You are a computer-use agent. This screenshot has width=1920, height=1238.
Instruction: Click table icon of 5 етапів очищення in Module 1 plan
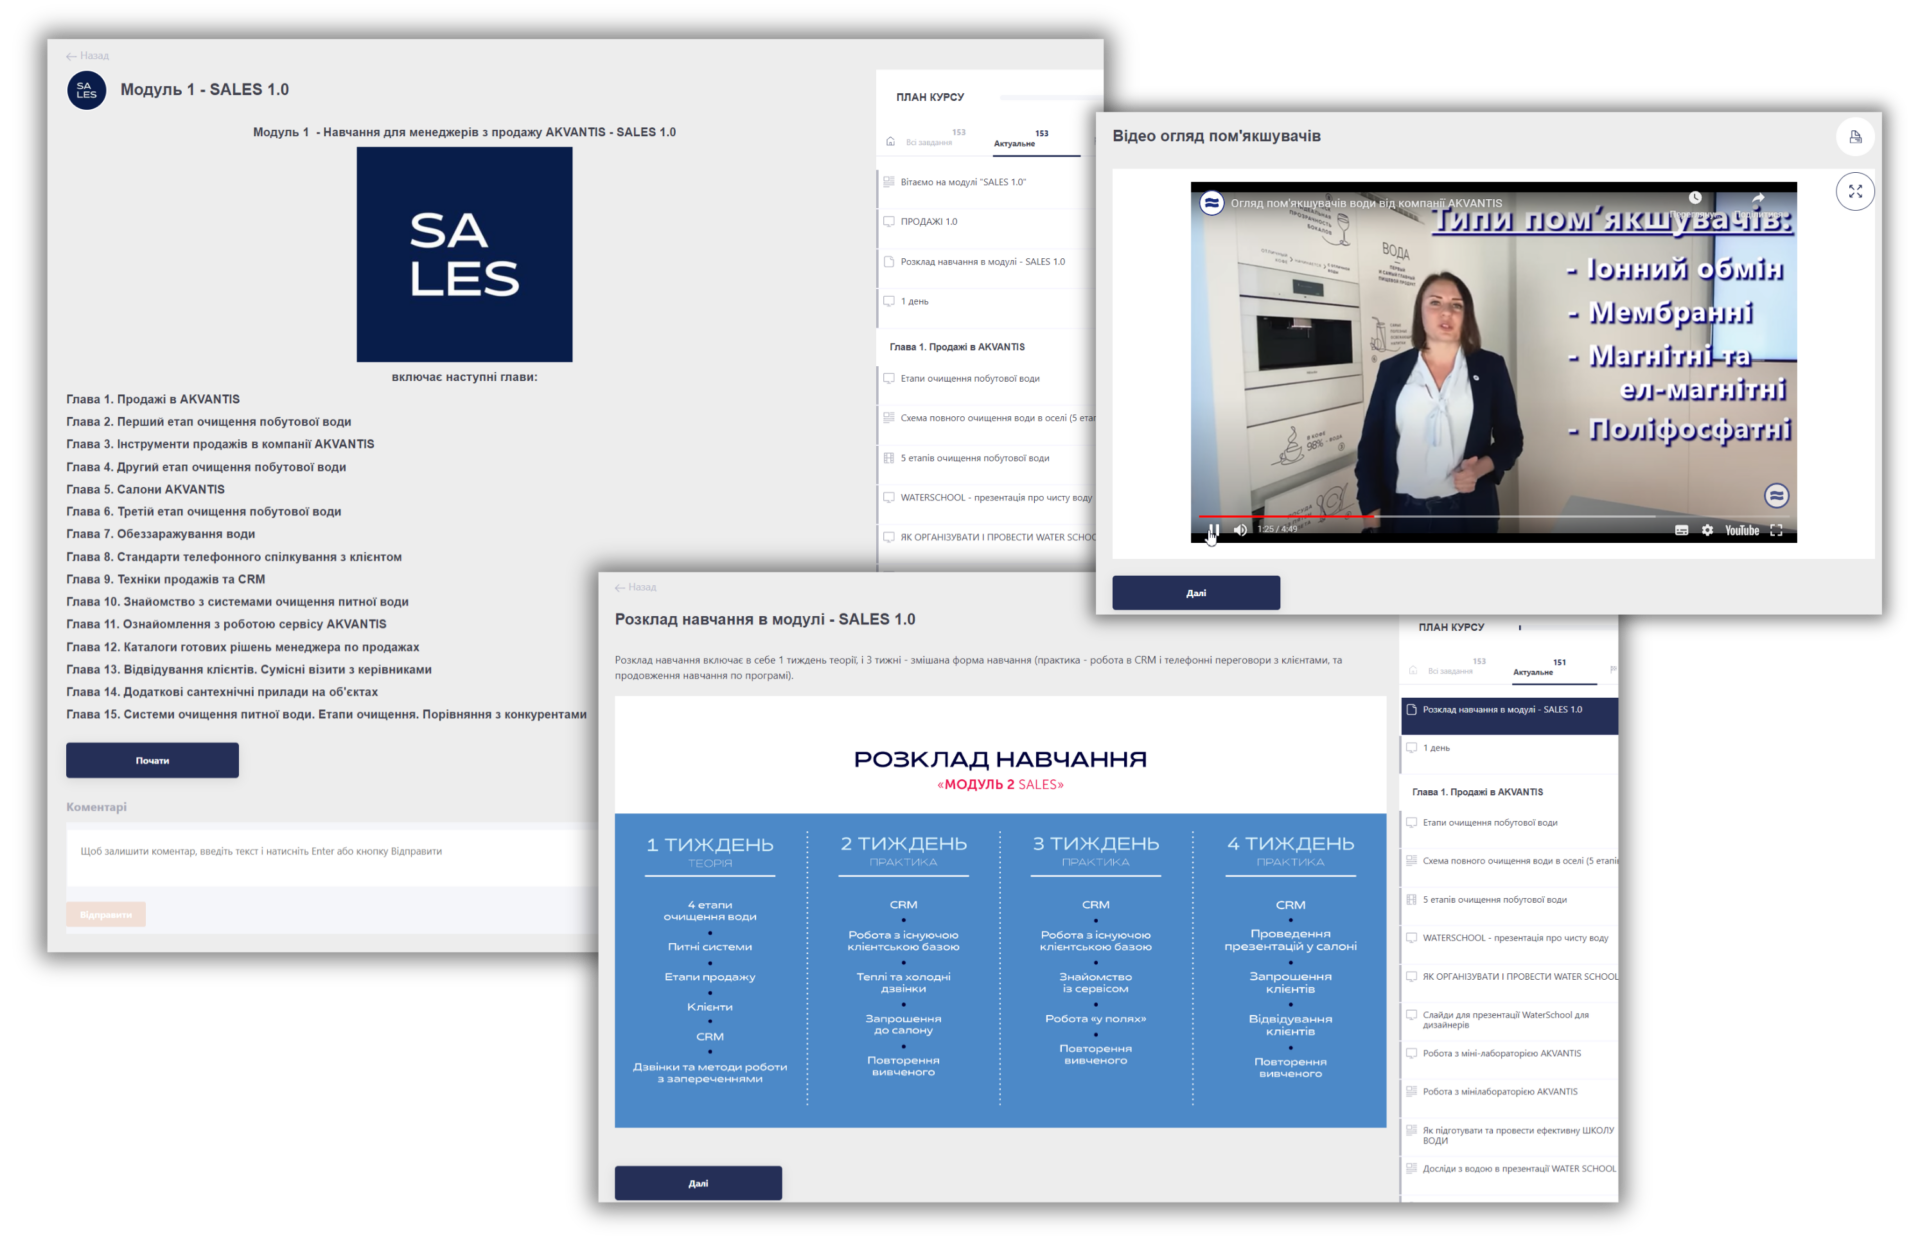889,458
